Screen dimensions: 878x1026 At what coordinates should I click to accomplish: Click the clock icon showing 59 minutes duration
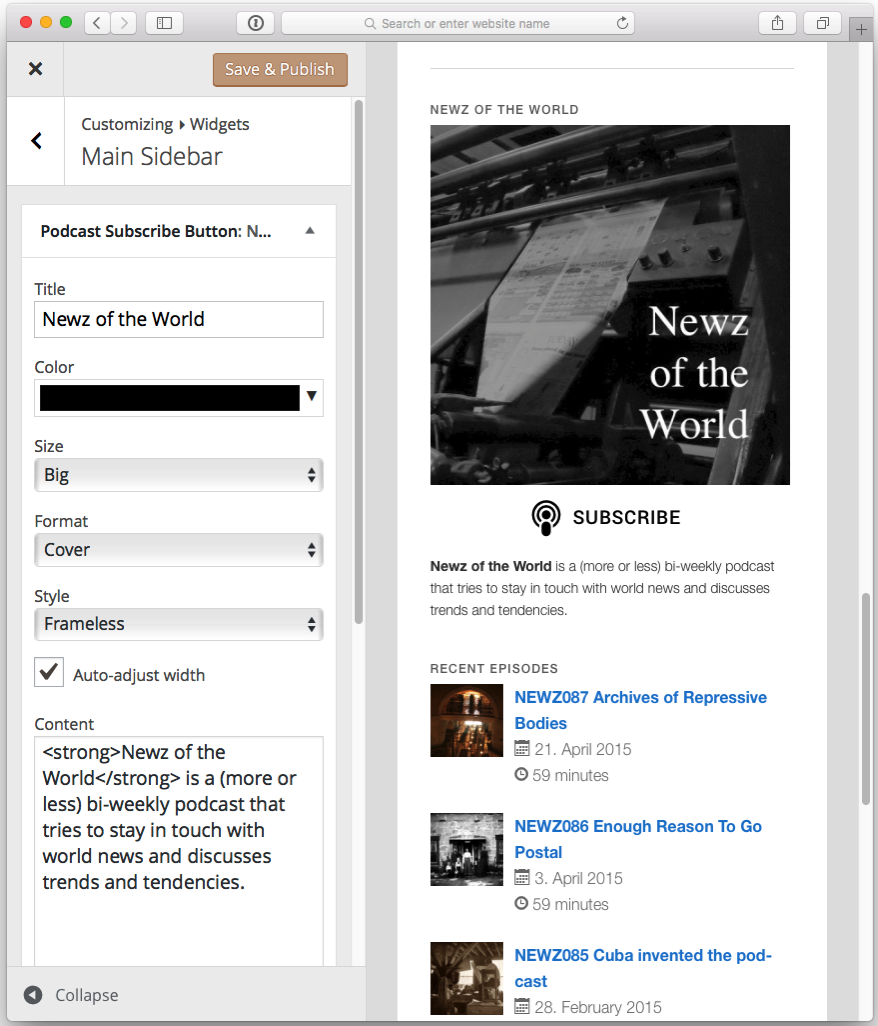pyautogui.click(x=521, y=775)
